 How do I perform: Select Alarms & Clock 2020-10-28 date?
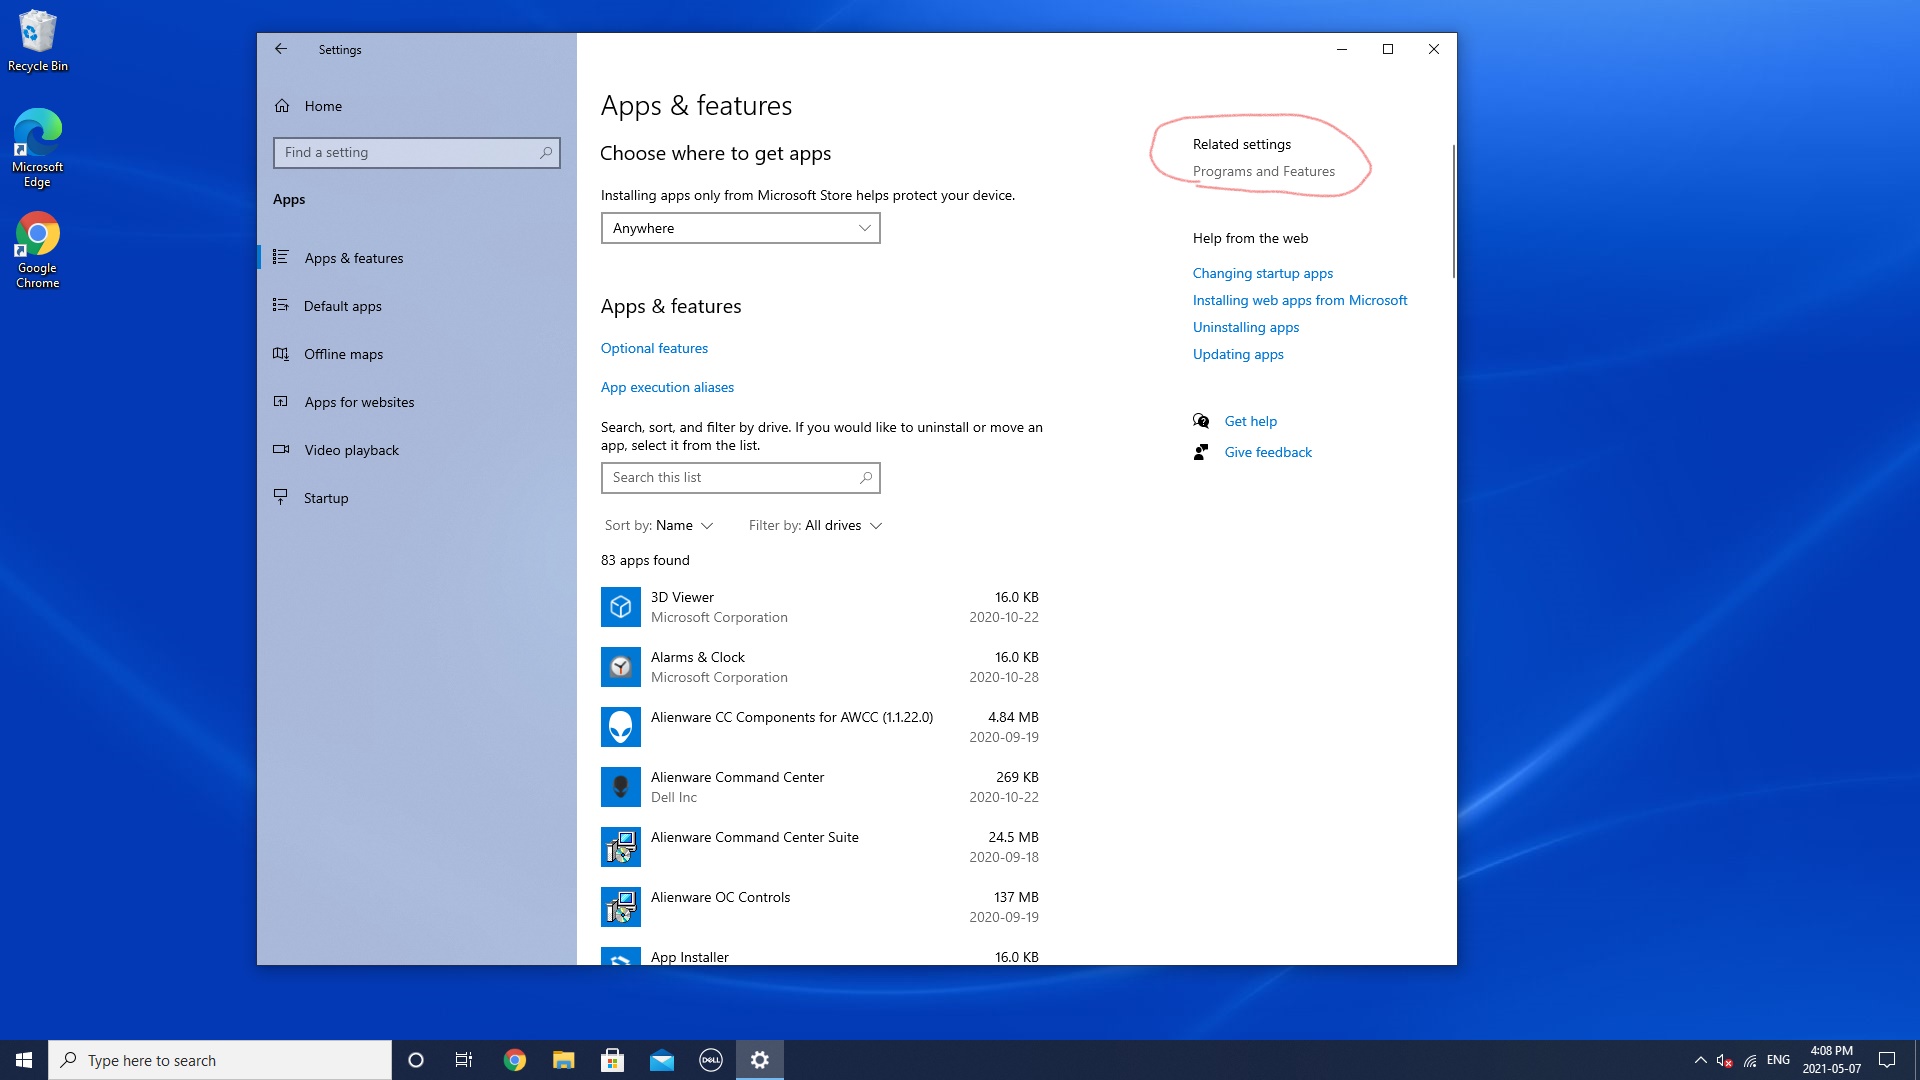click(x=1003, y=677)
